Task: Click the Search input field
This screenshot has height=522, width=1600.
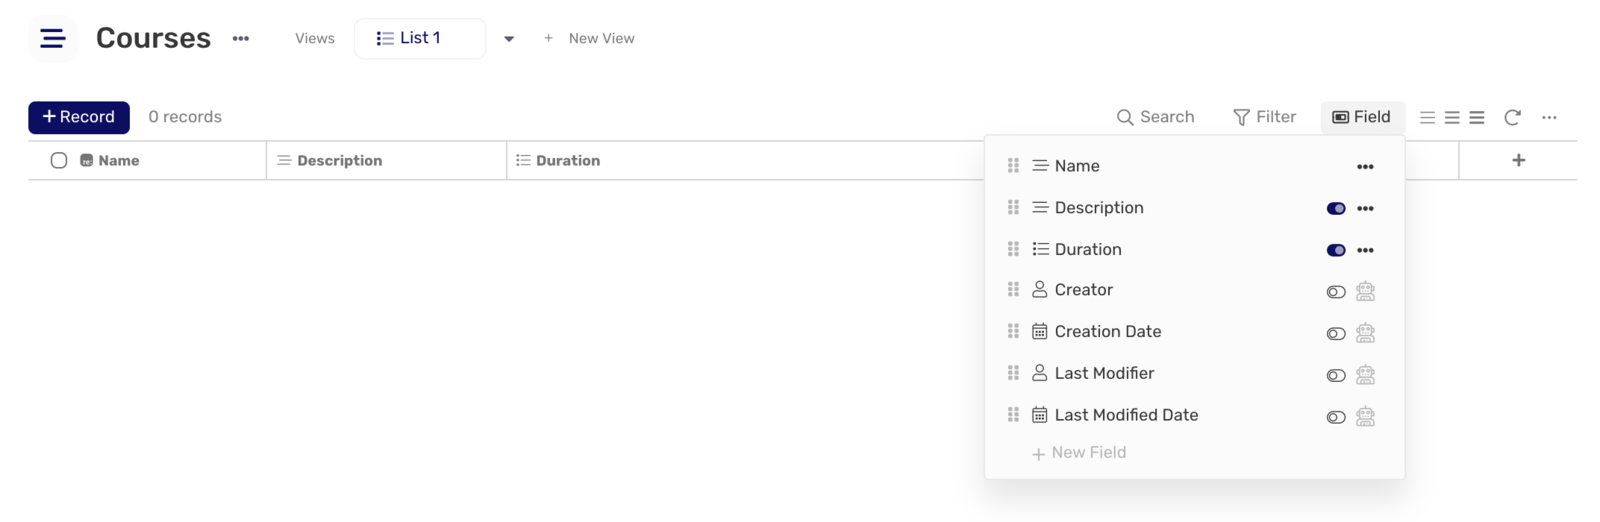Action: pyautogui.click(x=1155, y=117)
